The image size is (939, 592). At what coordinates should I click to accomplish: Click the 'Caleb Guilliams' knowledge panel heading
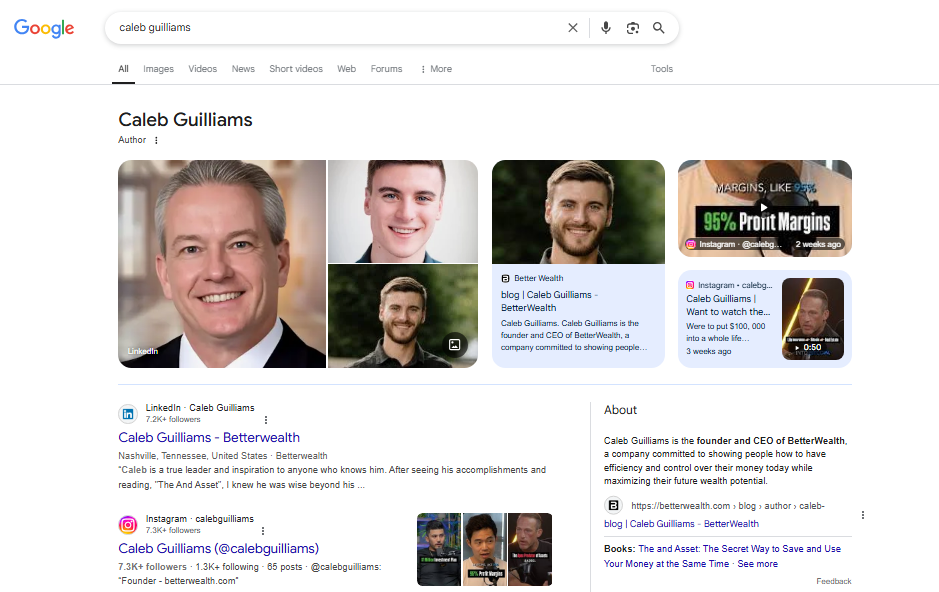pos(186,120)
